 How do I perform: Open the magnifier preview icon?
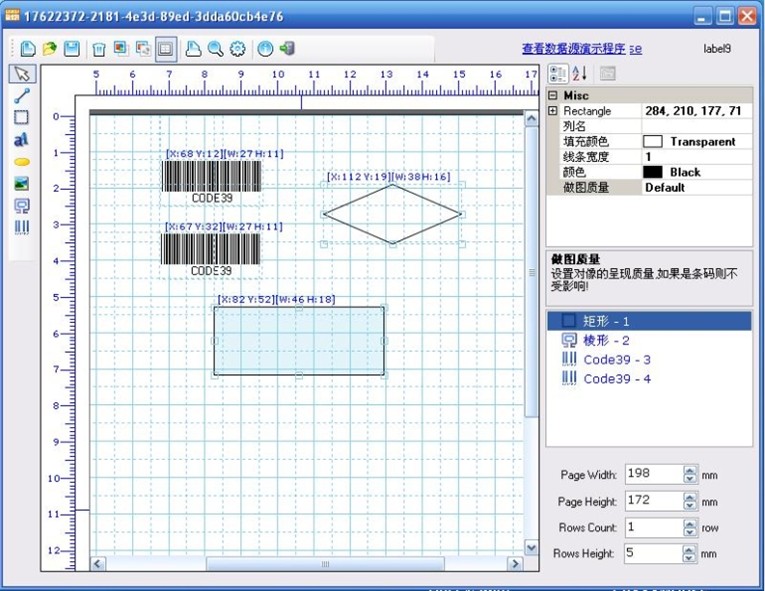(x=215, y=48)
